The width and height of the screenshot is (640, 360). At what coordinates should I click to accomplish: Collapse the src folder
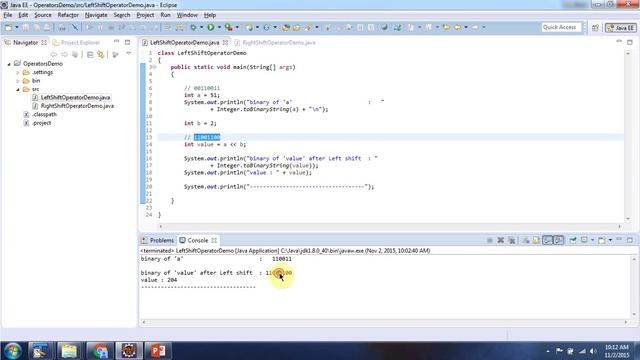tap(18, 89)
